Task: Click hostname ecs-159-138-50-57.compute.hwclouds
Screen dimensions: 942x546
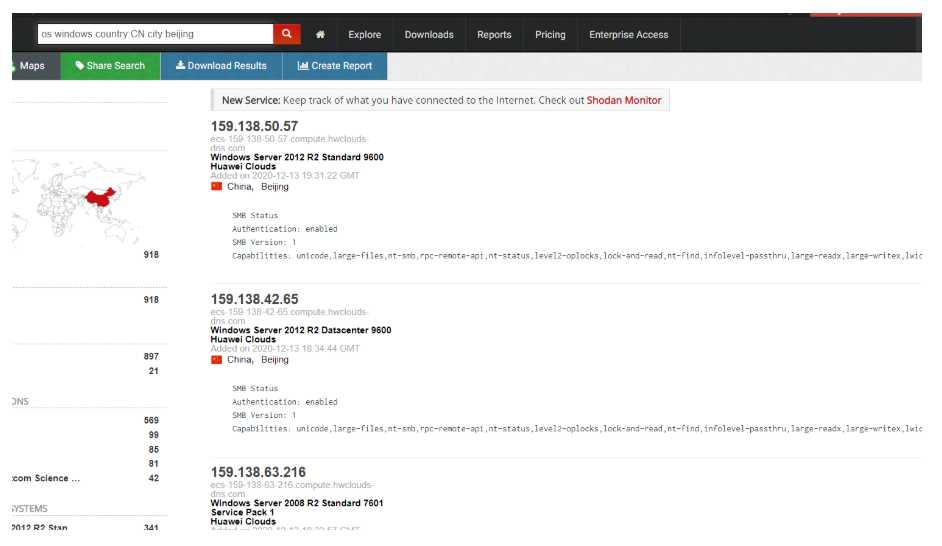Action: [288, 139]
